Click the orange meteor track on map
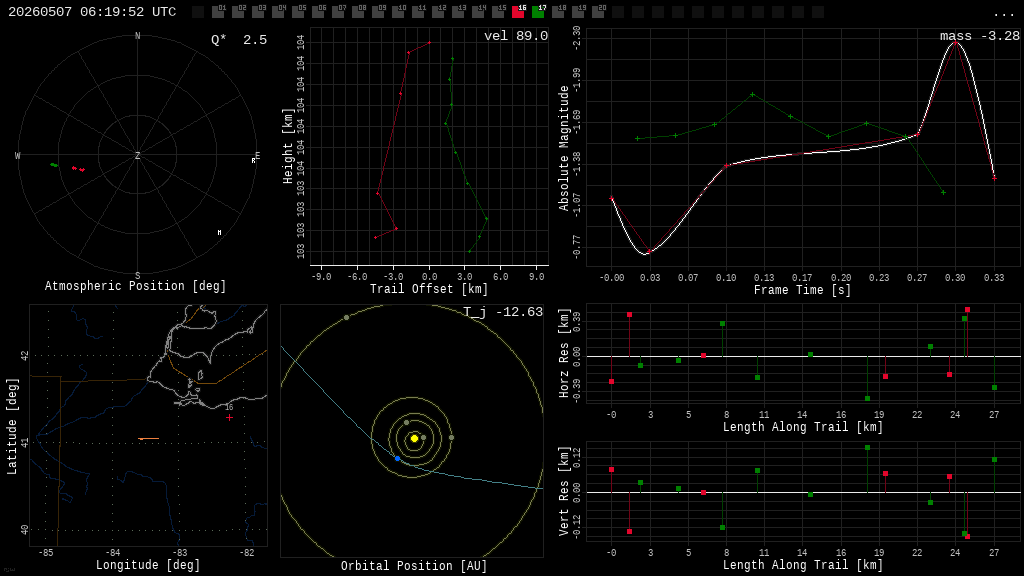This screenshot has width=1024, height=576. tap(149, 439)
